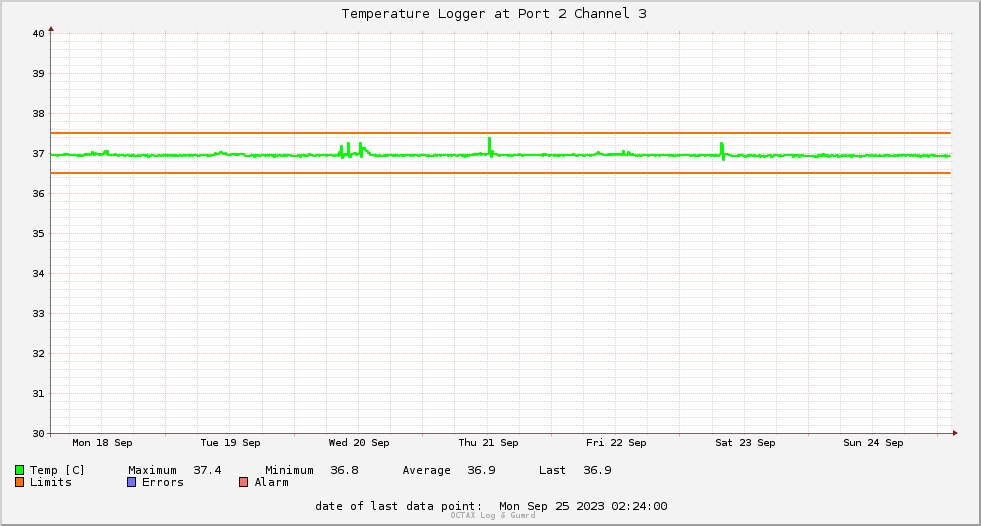Click the lower orange limit line at 36.5

click(501, 173)
